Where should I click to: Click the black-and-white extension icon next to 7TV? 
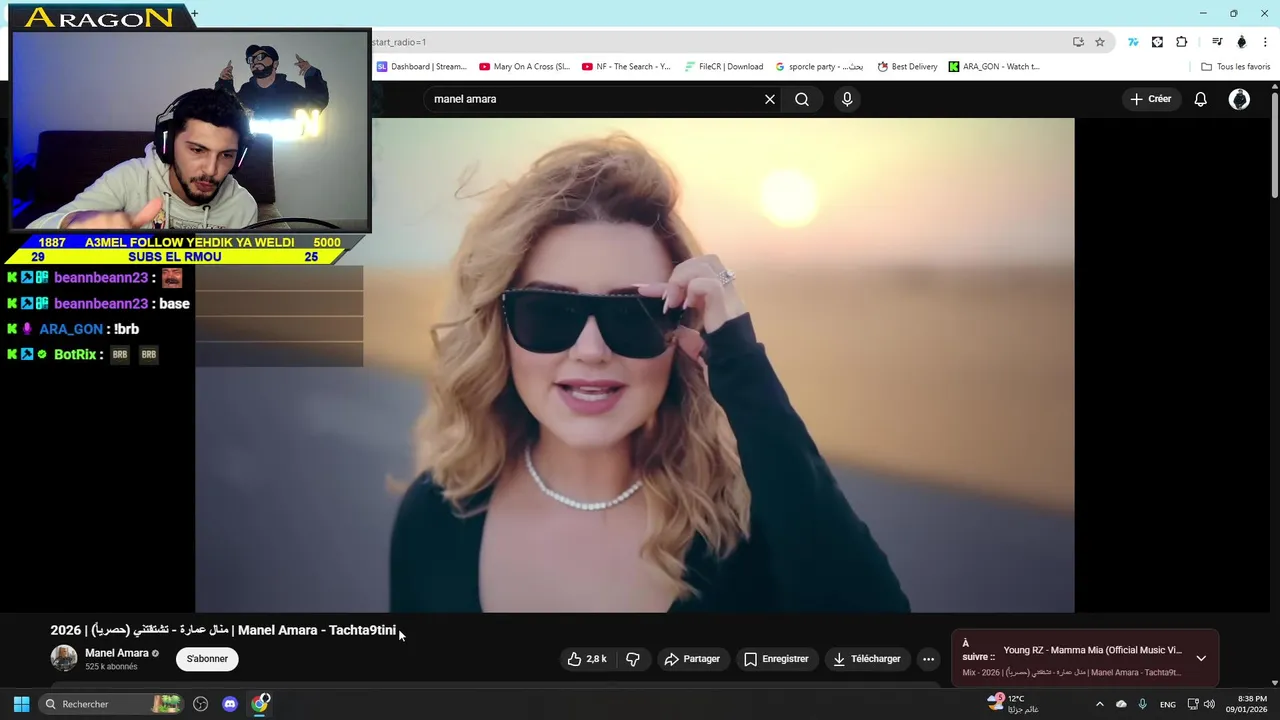tap(1157, 42)
